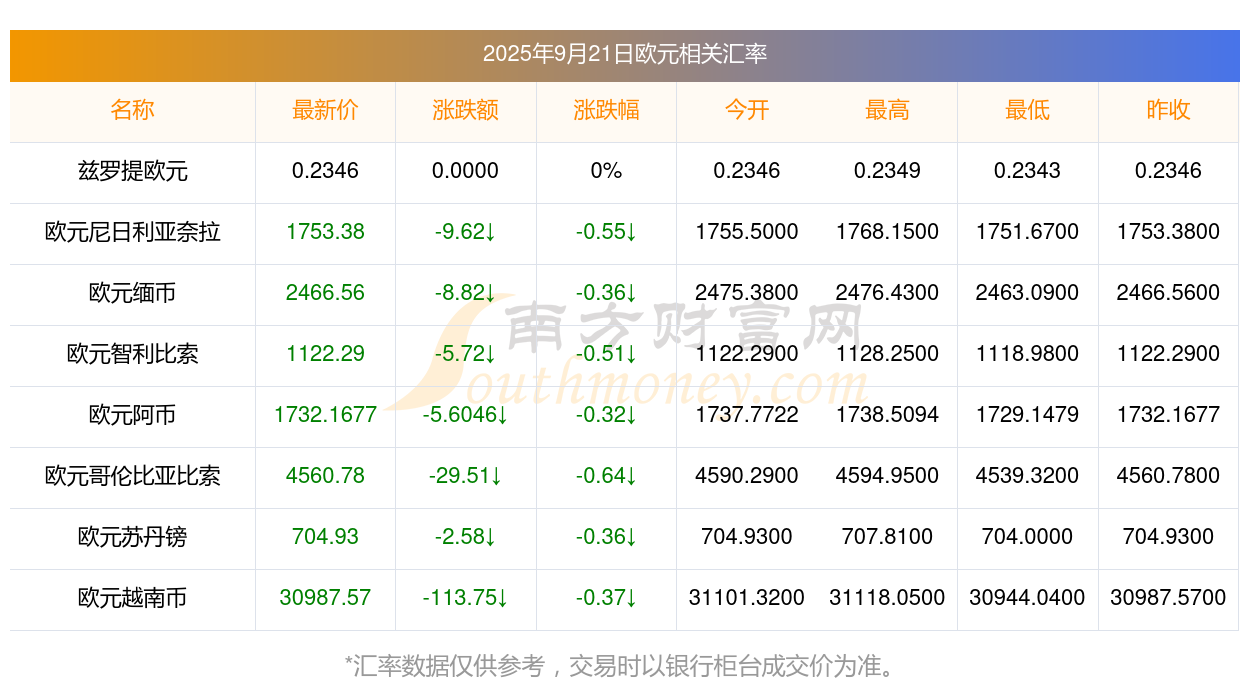1250x698 pixels.
Task: Click the 汇率数据仅供参考 disclaimer footnote
Action: pyautogui.click(x=624, y=665)
